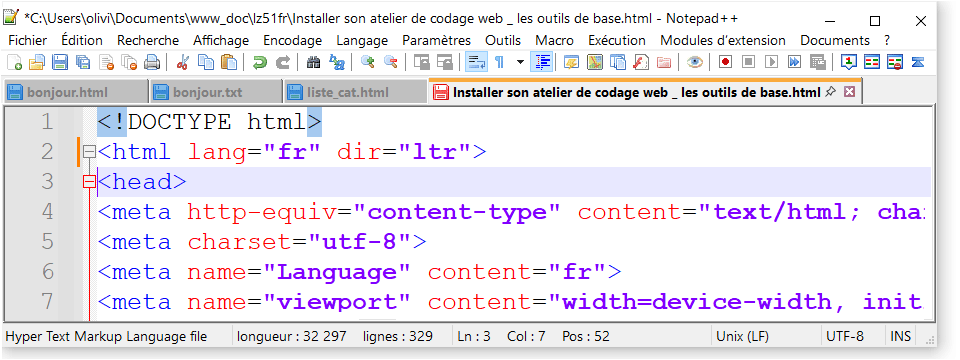The width and height of the screenshot is (960, 360).
Task: Click stop macro recording square button
Action: pyautogui.click(x=748, y=62)
